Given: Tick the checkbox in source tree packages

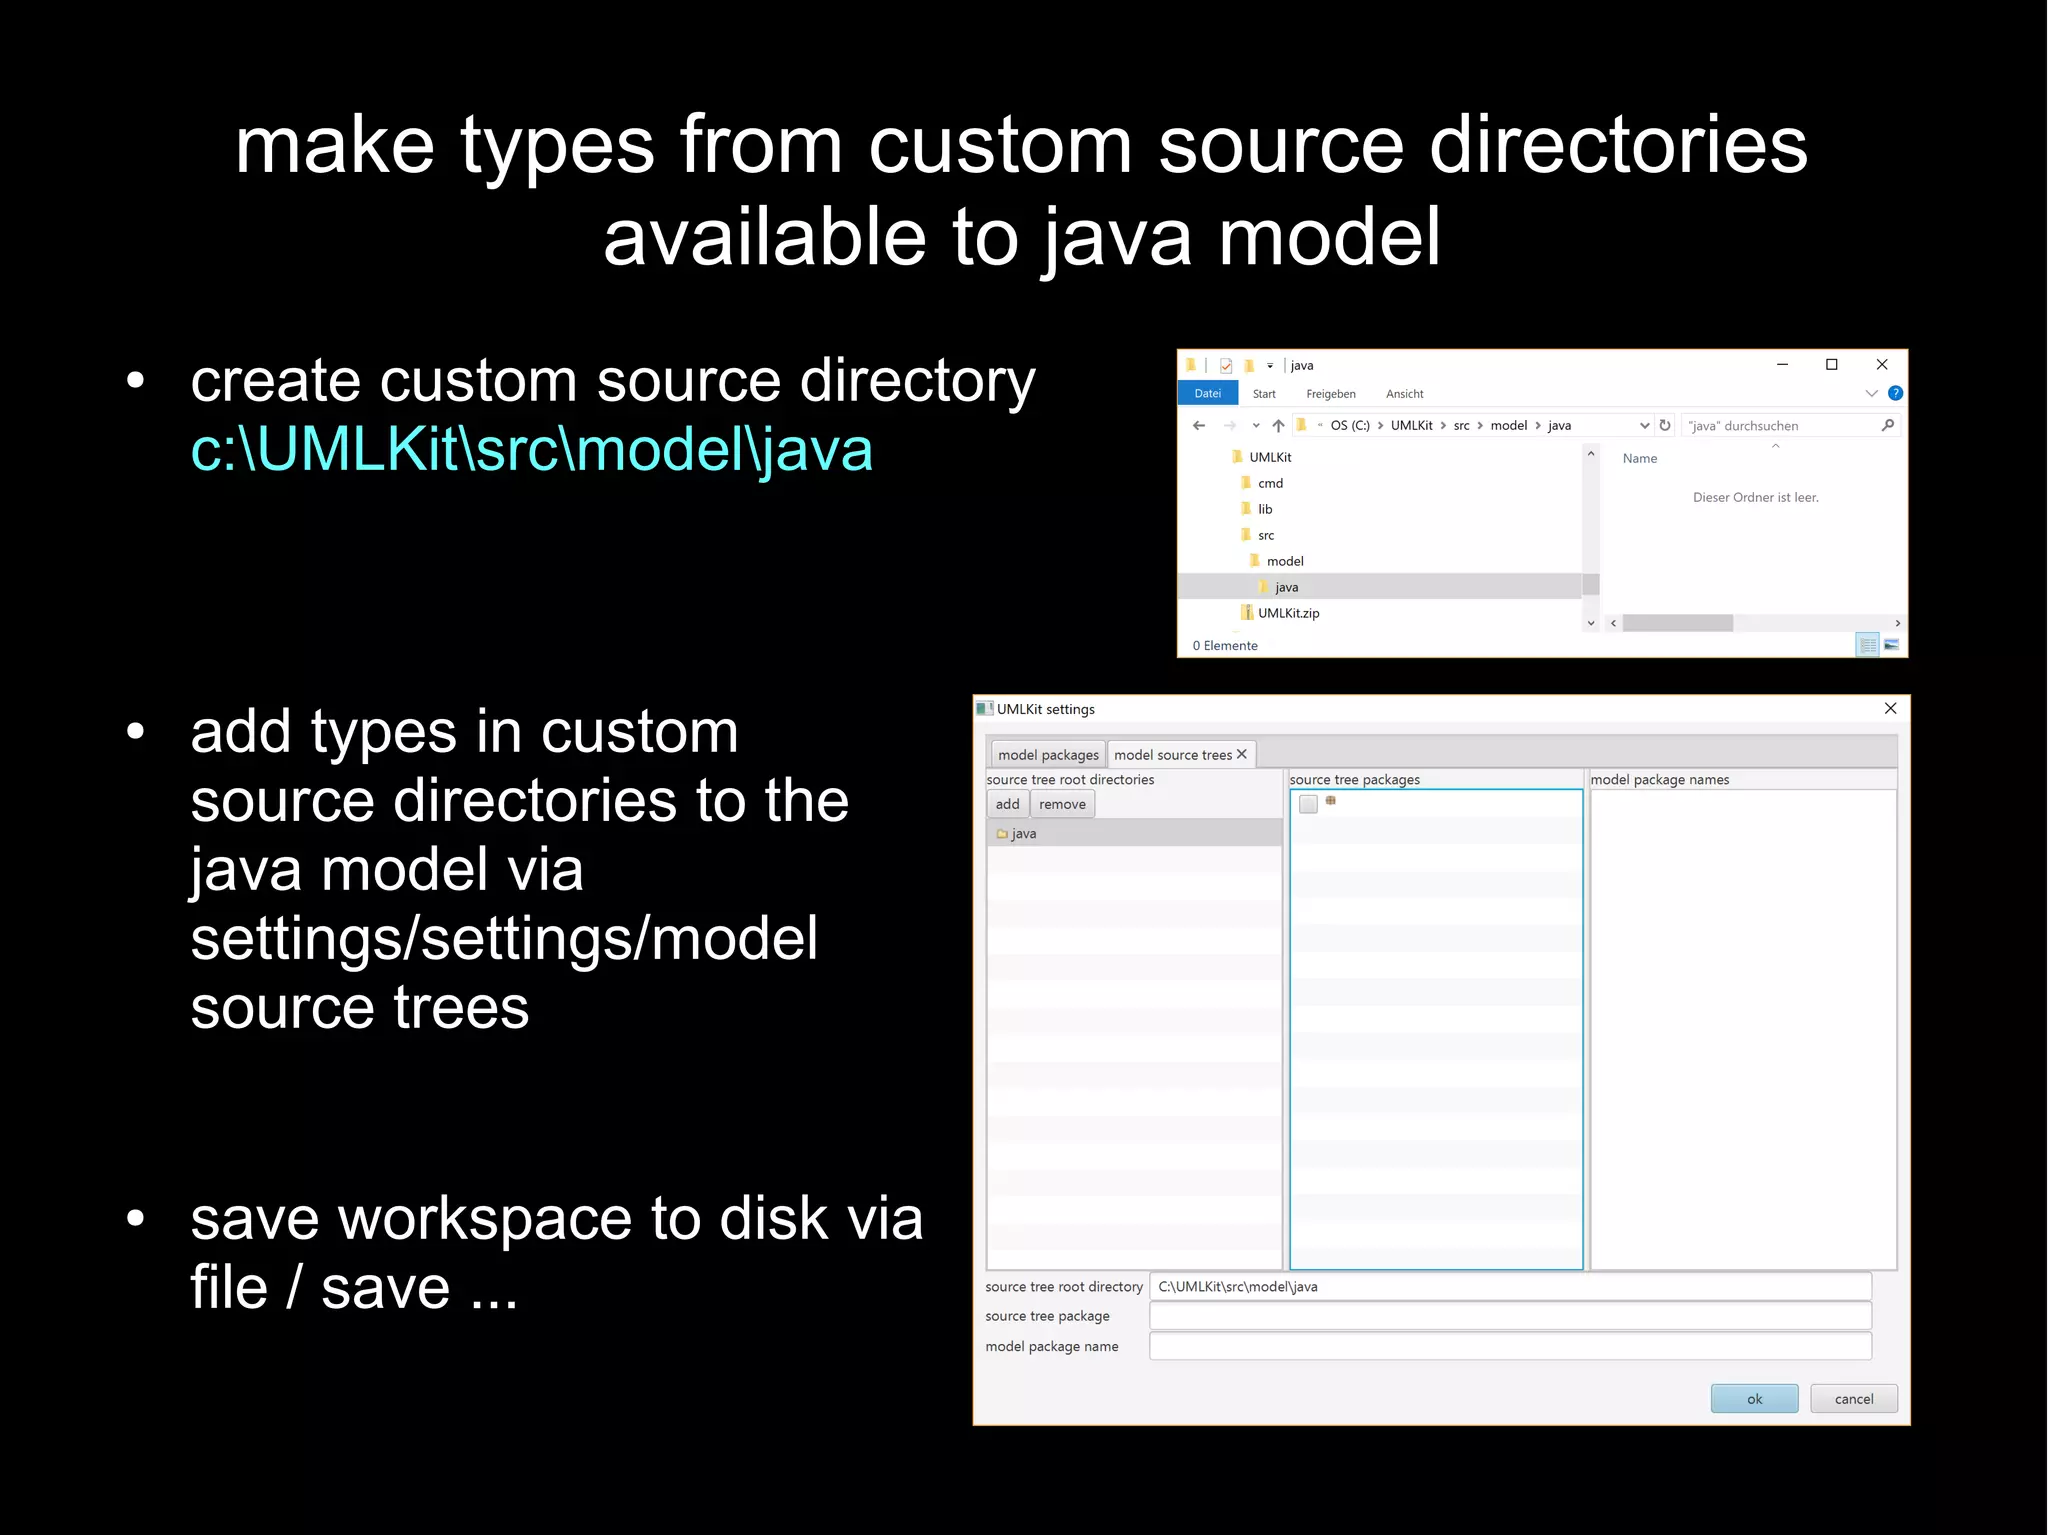Looking at the screenshot, I should pyautogui.click(x=1308, y=803).
